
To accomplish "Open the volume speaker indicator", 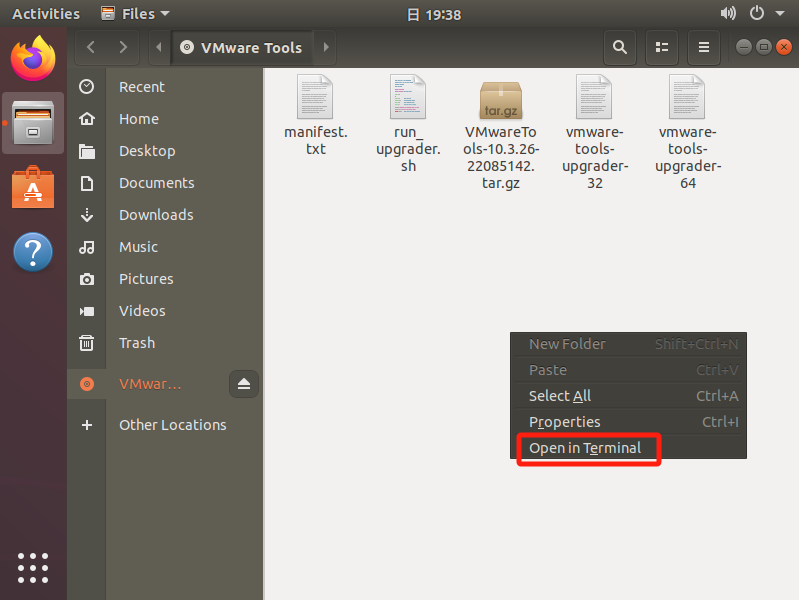I will coord(728,13).
